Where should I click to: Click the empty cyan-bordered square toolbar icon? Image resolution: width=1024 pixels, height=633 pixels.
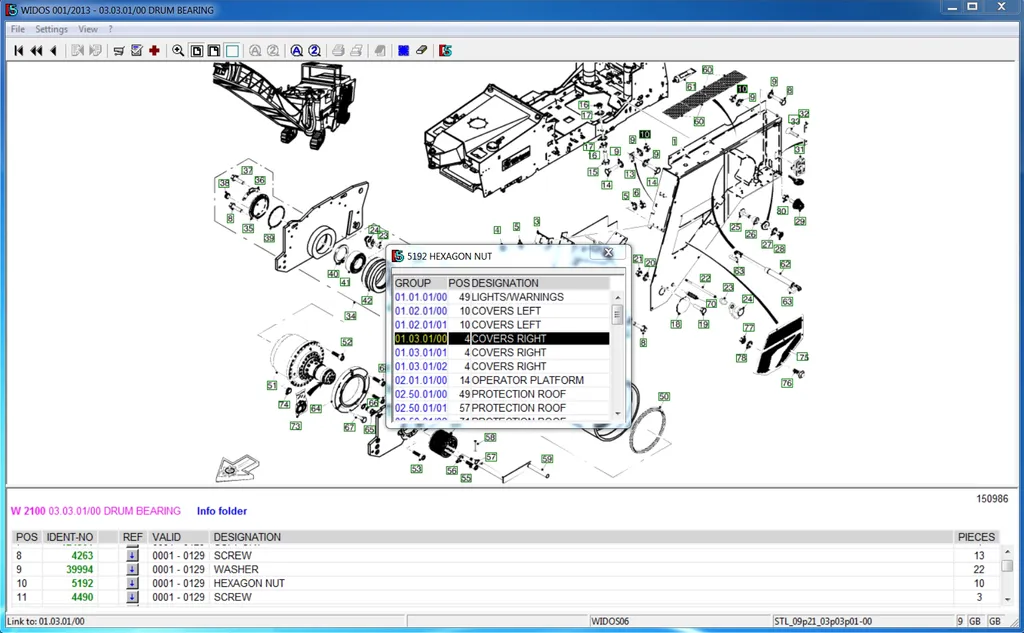pos(232,50)
